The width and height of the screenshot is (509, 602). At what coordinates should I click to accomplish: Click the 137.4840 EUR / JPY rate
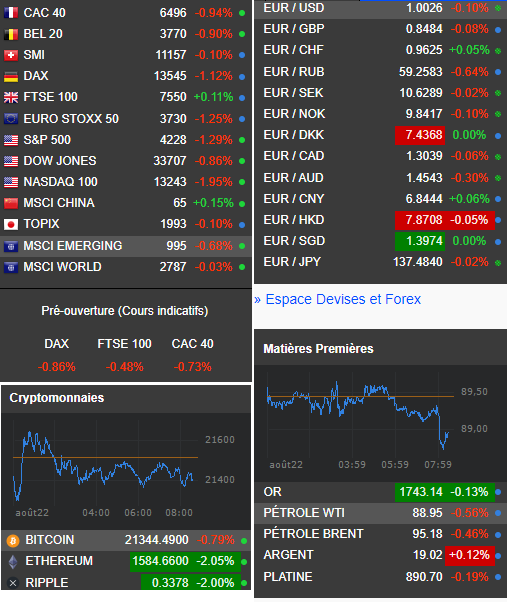click(x=418, y=262)
